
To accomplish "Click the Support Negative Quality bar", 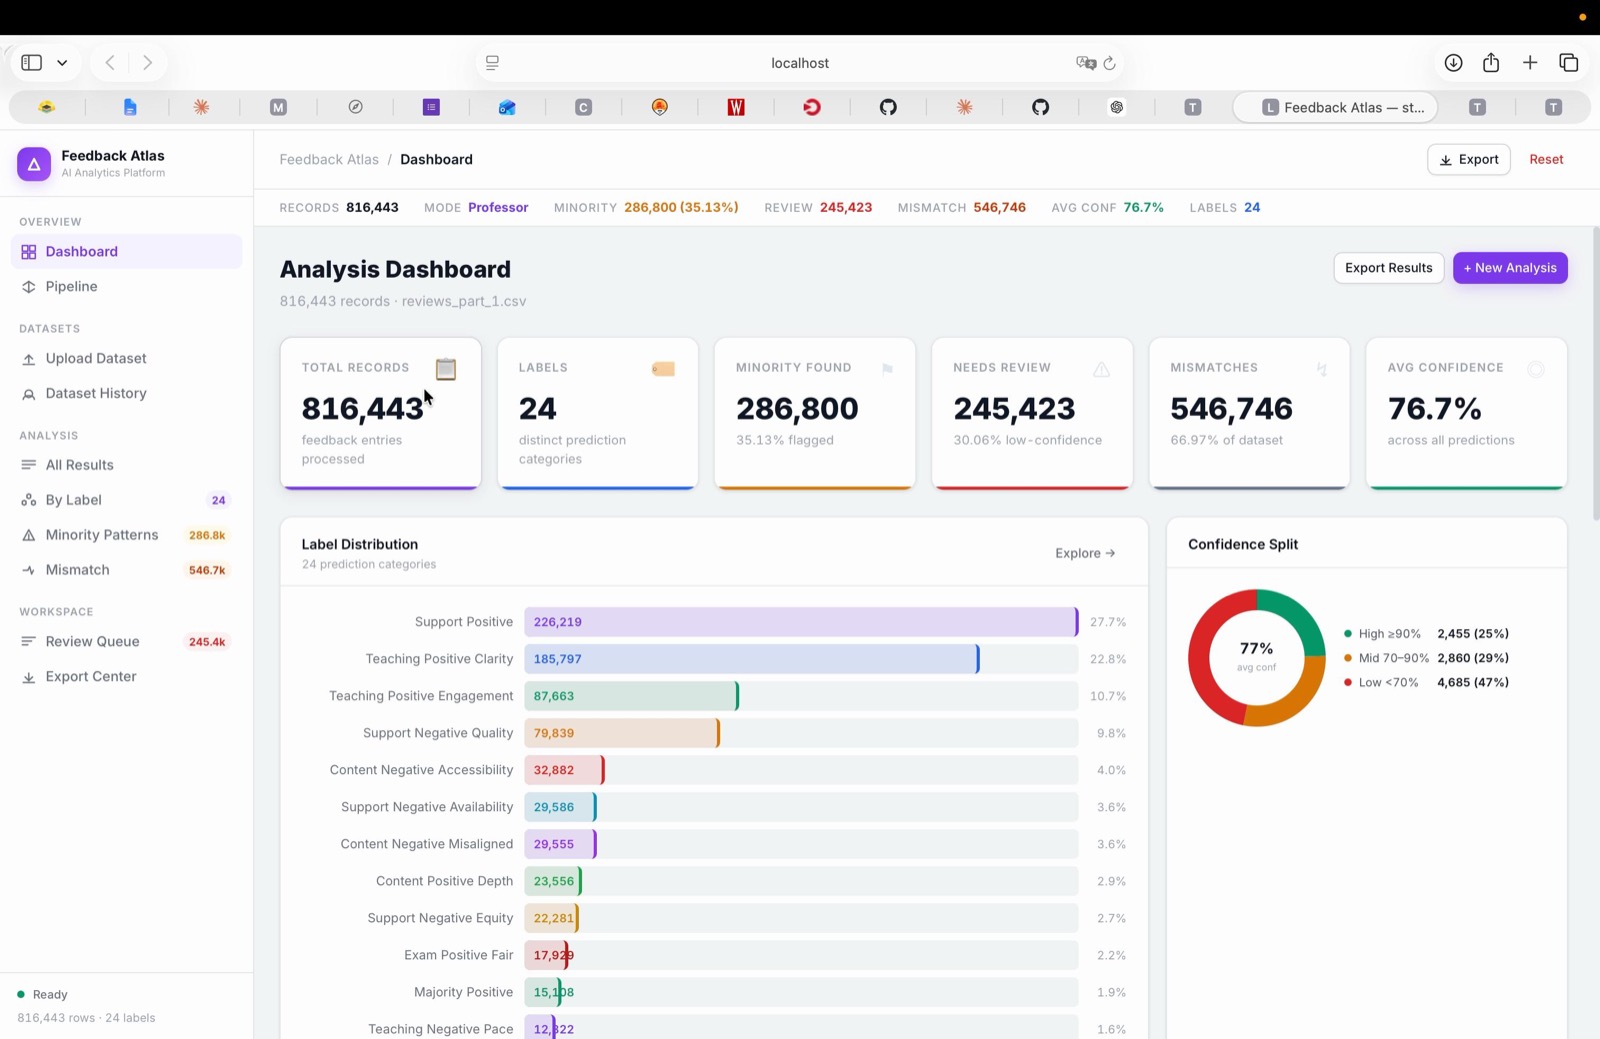I will point(622,733).
